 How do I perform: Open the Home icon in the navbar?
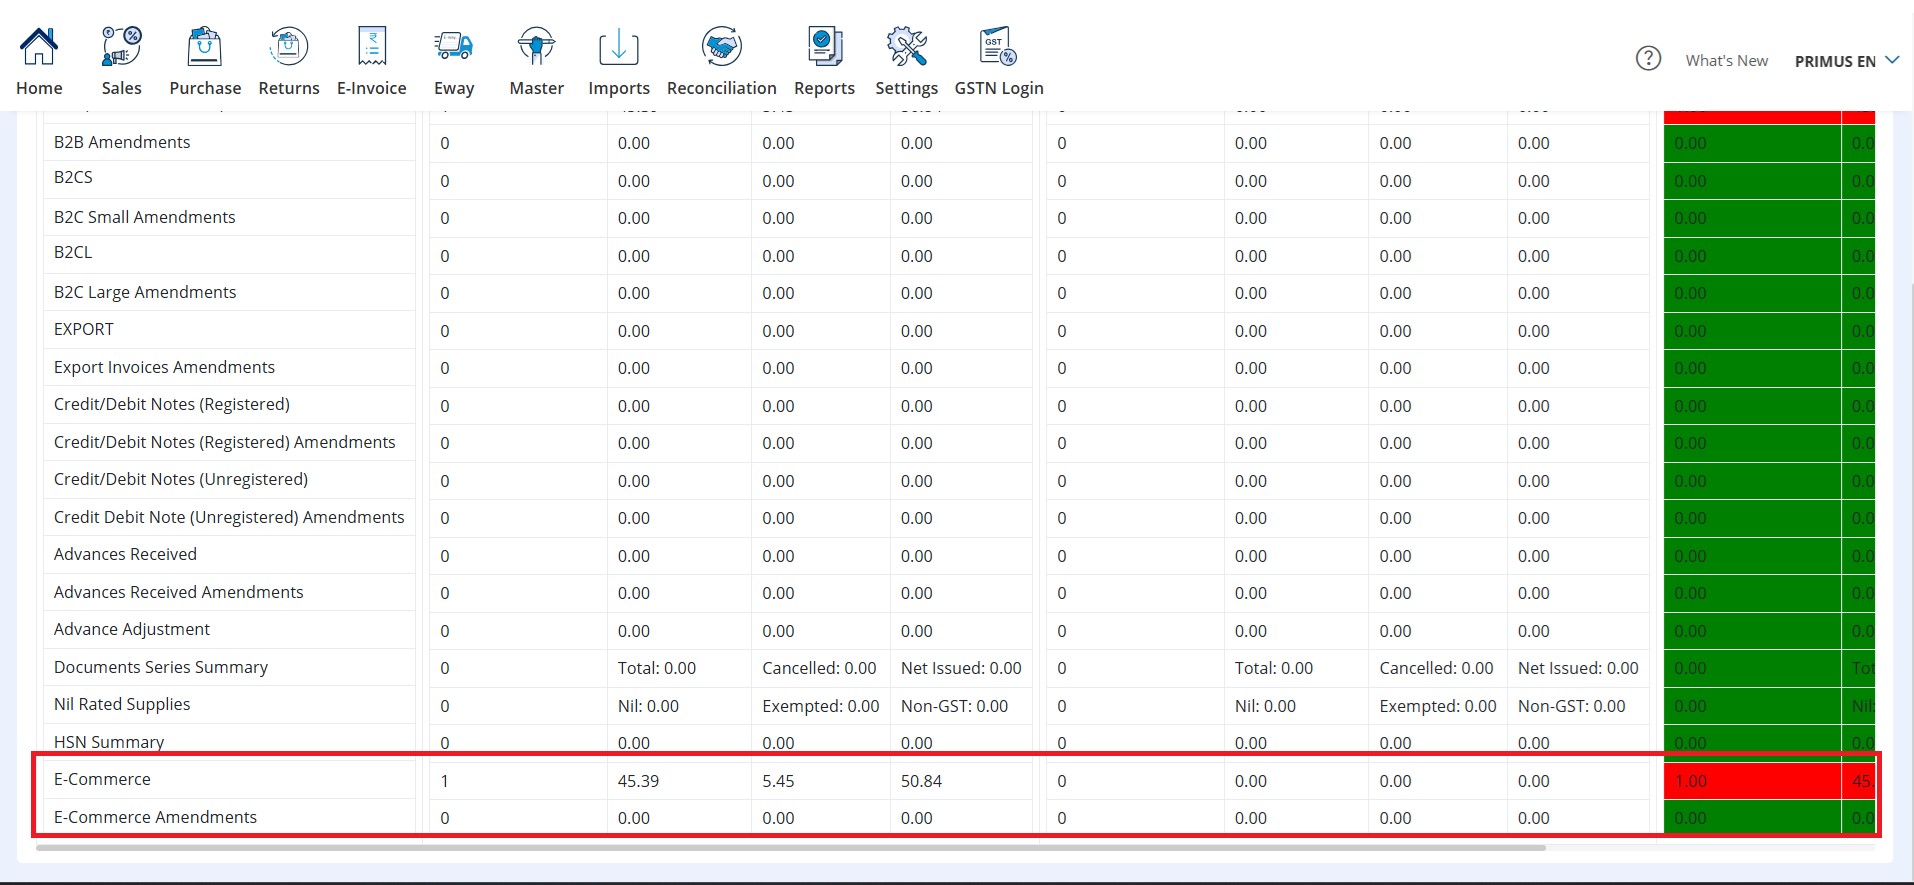pyautogui.click(x=39, y=46)
